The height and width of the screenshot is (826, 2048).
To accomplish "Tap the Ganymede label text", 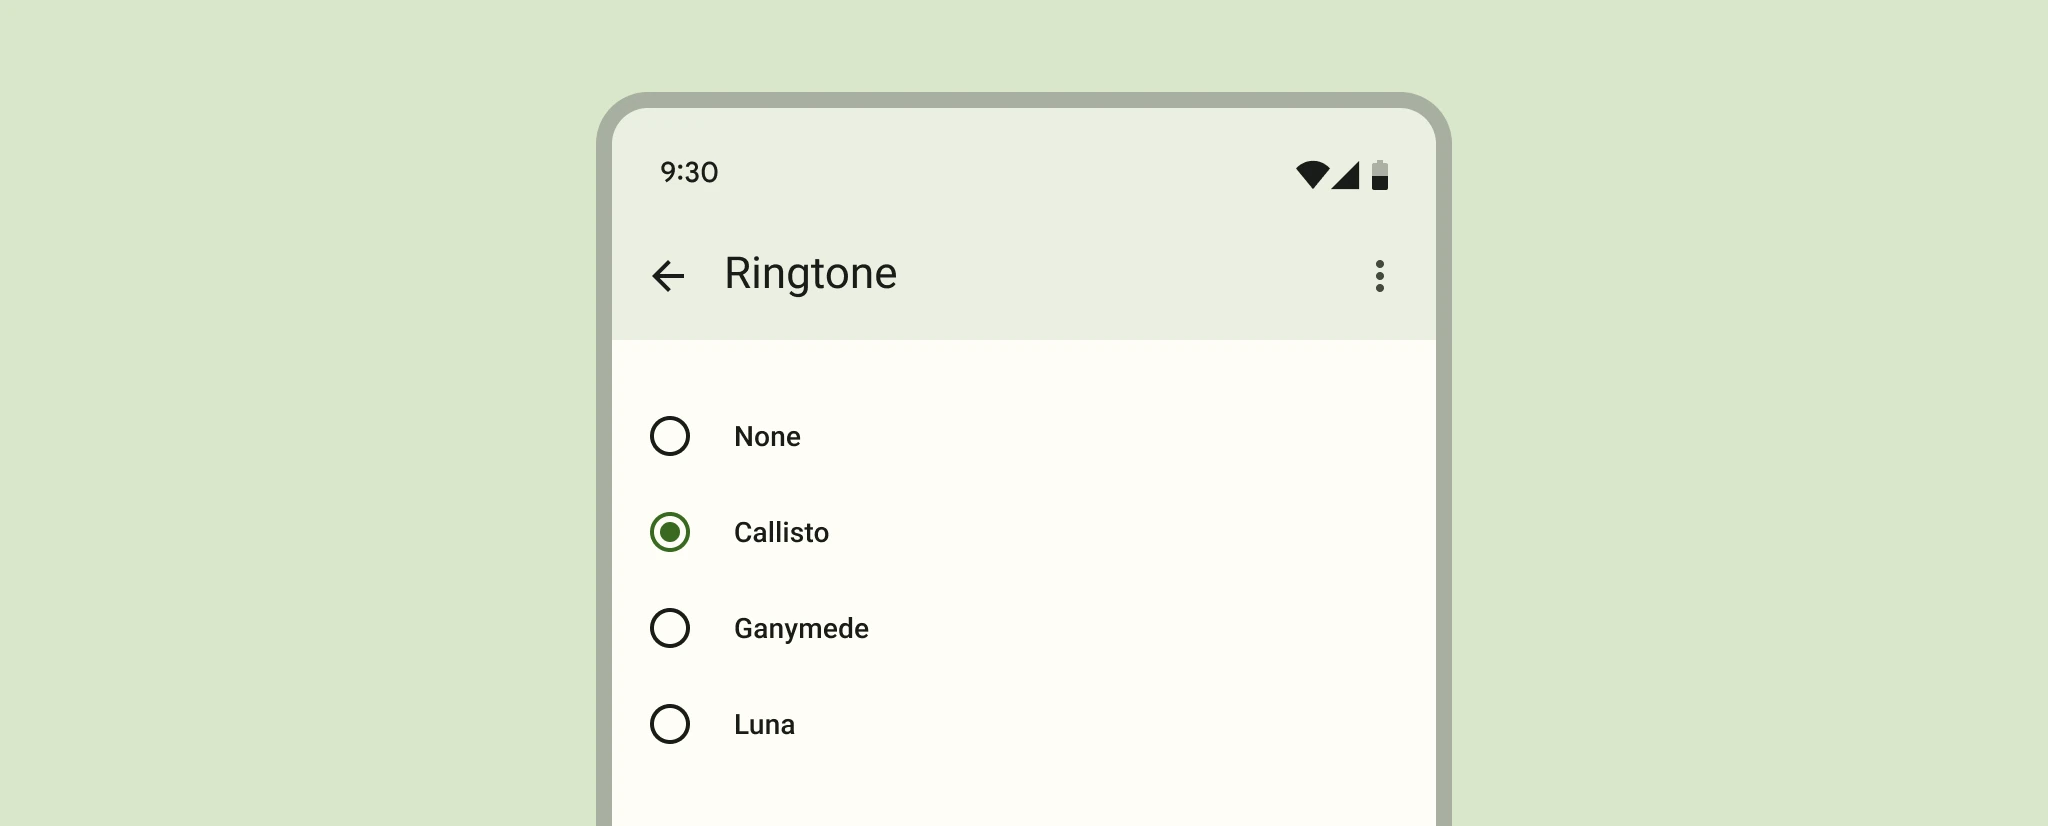I will click(801, 629).
